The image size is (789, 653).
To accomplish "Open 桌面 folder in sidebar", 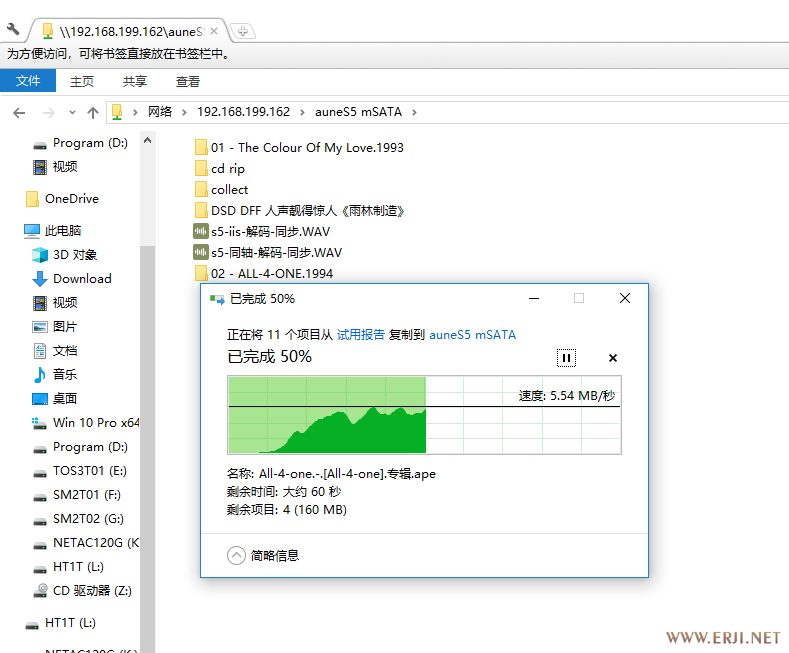I will 55,398.
